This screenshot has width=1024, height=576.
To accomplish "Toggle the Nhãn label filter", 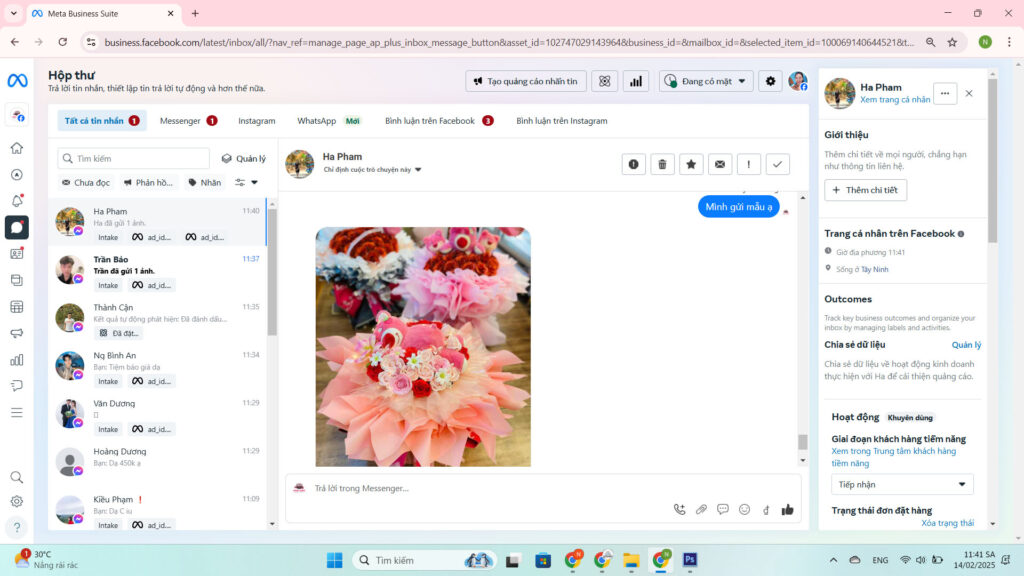I will click(x=205, y=182).
